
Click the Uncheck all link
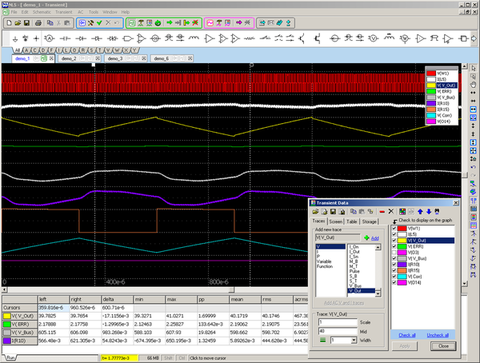point(438,335)
